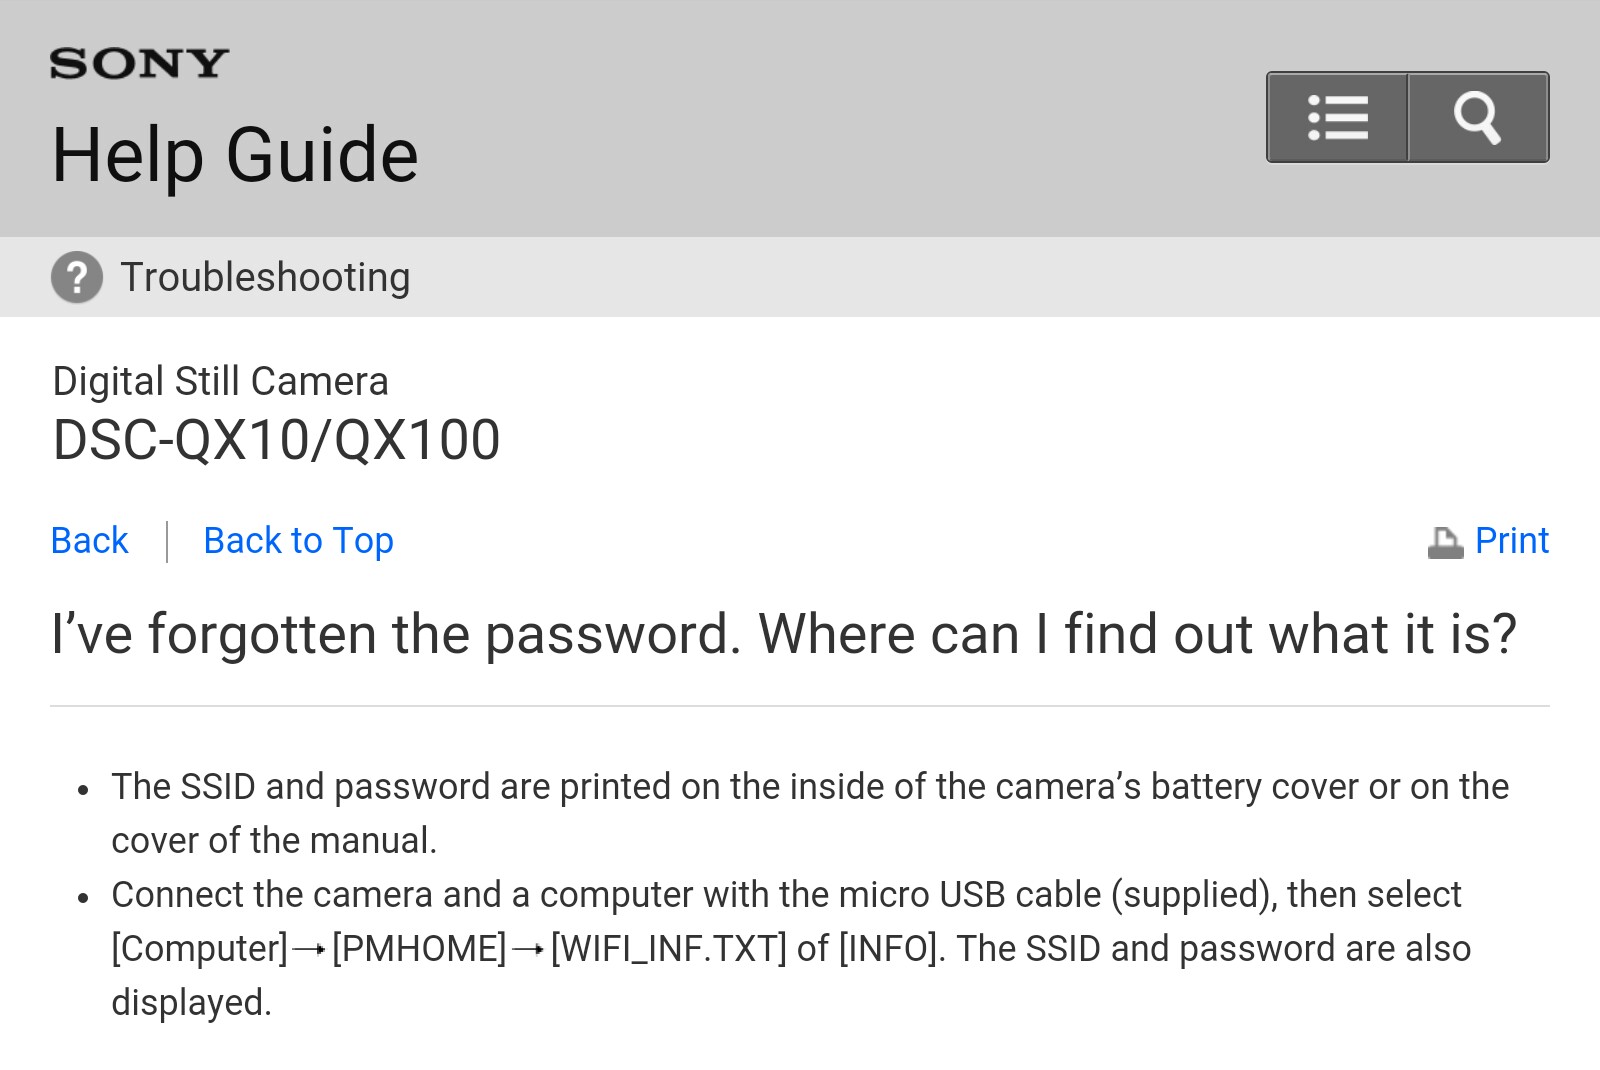Click the bullet text about battery cover
The width and height of the screenshot is (1600, 1070).
(809, 787)
